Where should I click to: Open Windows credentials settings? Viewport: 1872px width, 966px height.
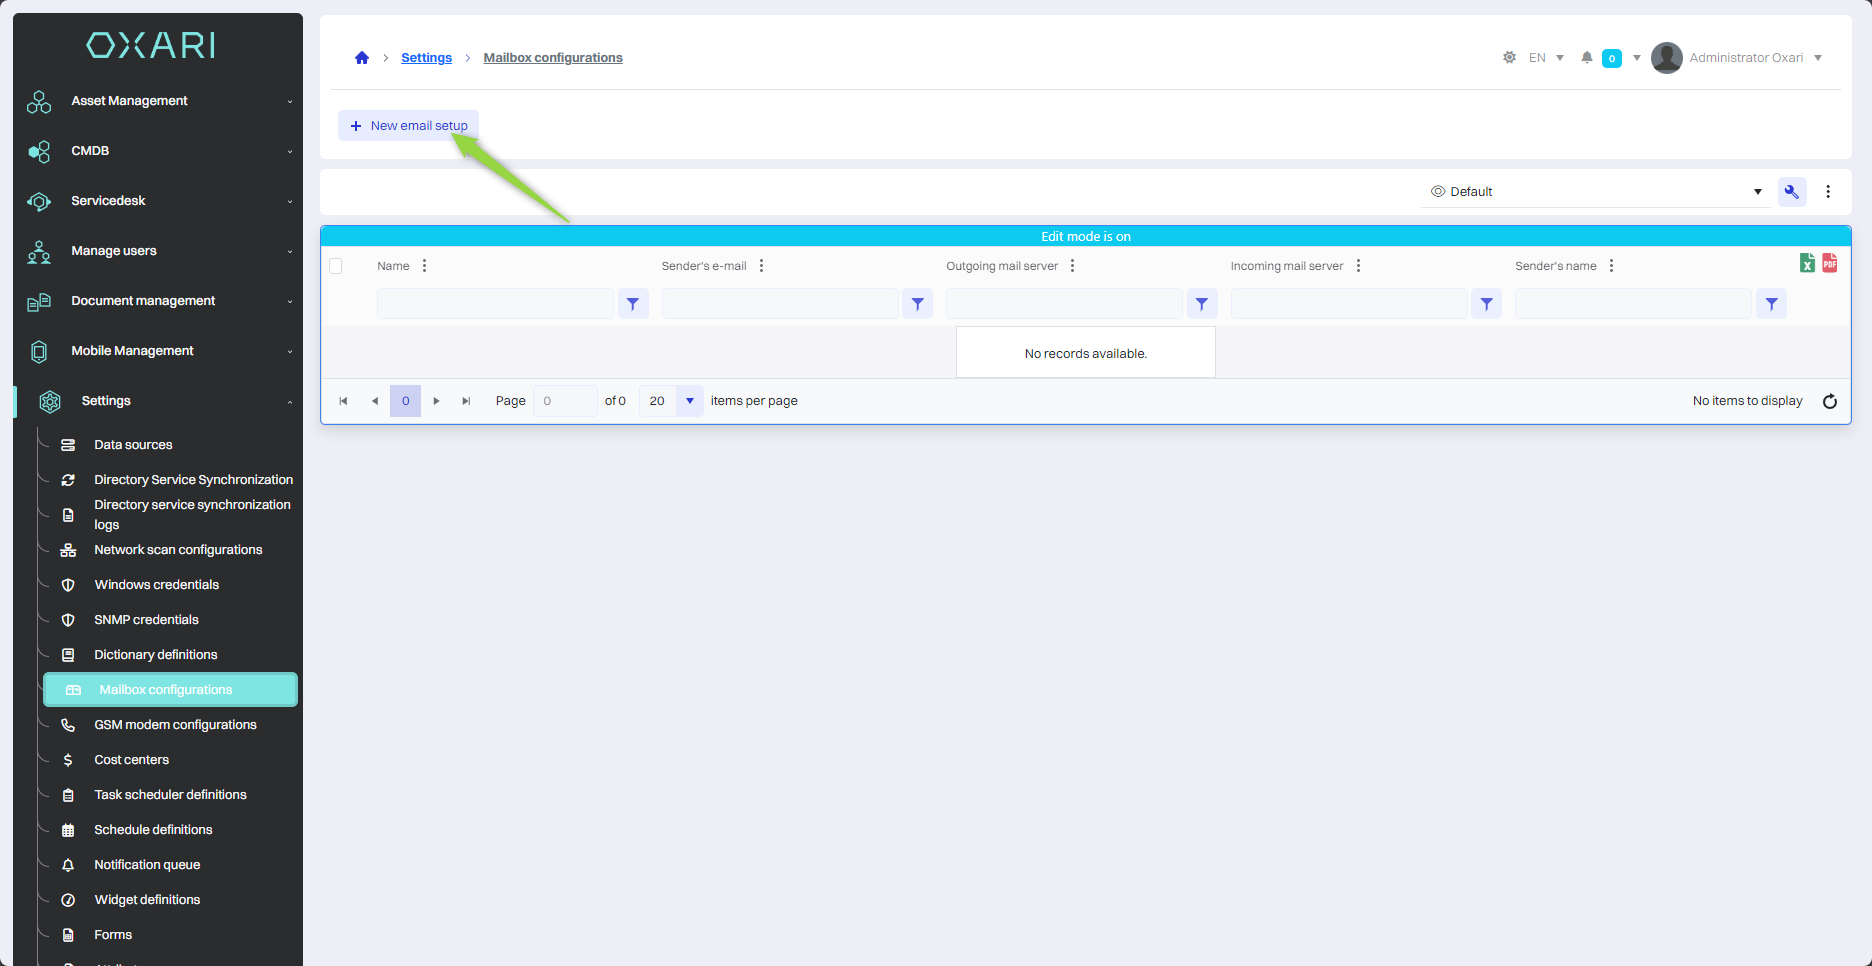(x=156, y=585)
